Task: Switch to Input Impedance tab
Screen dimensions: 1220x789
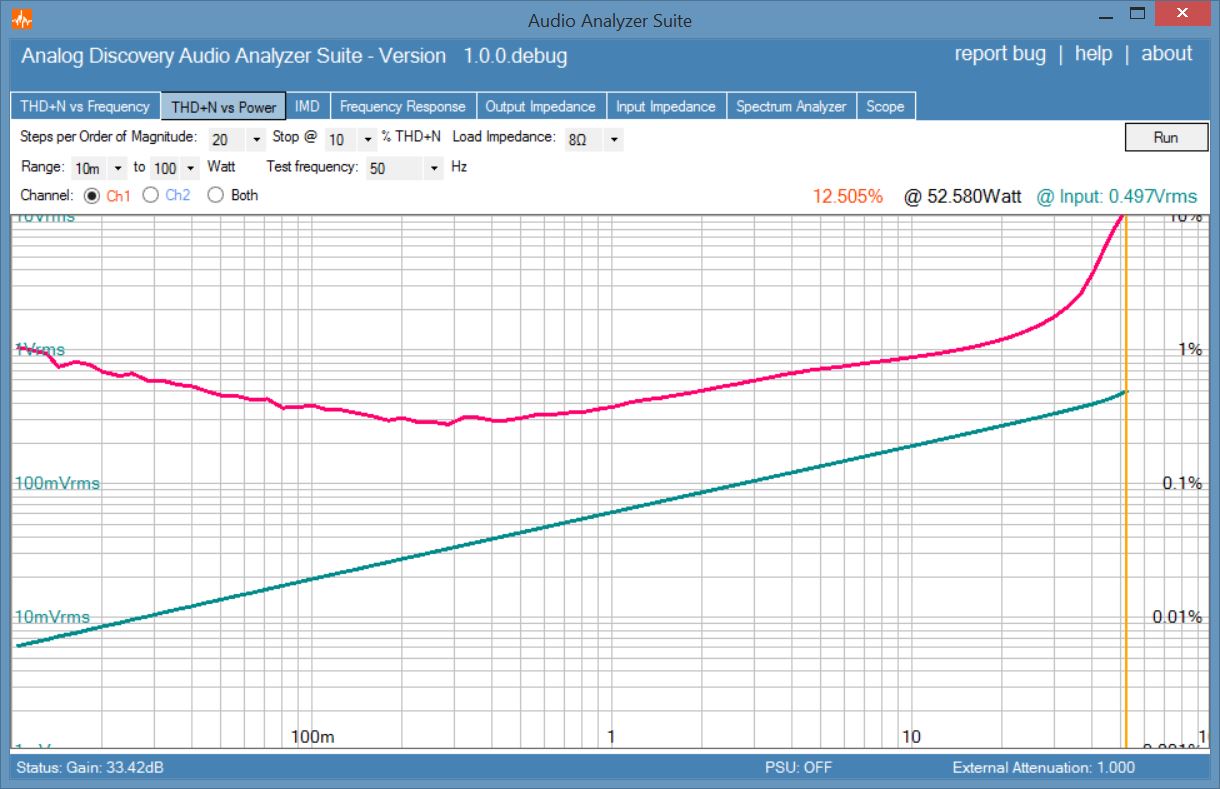Action: [666, 106]
